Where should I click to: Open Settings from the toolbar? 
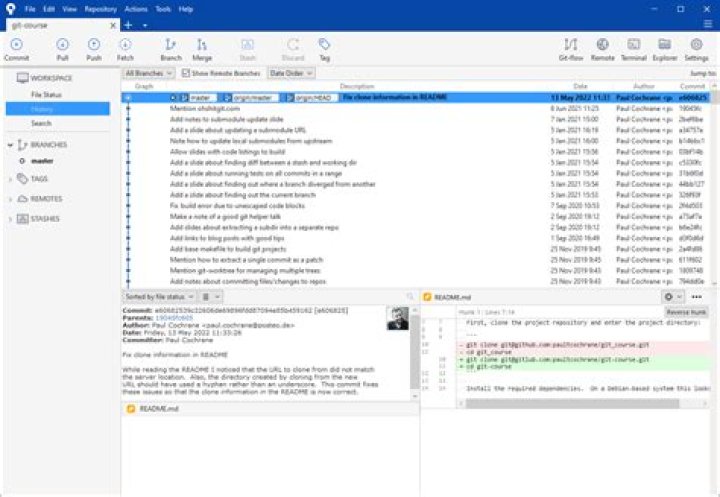[696, 49]
